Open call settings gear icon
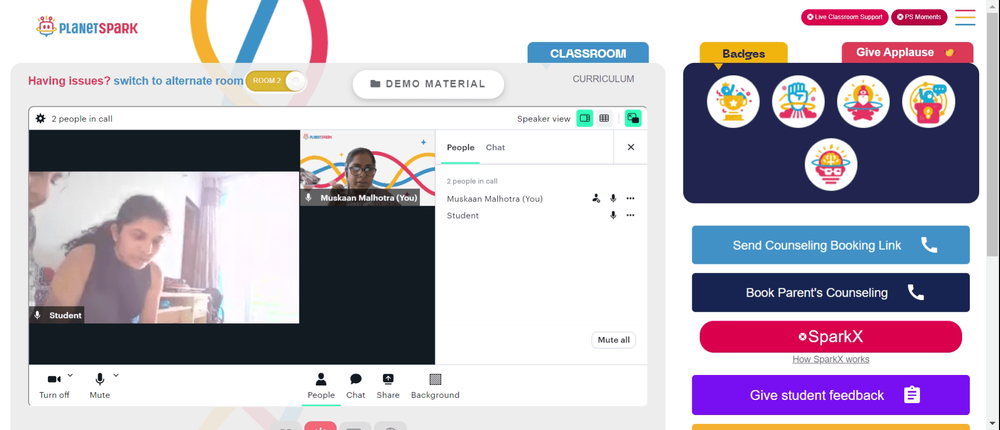The image size is (1000, 430). 40,118
